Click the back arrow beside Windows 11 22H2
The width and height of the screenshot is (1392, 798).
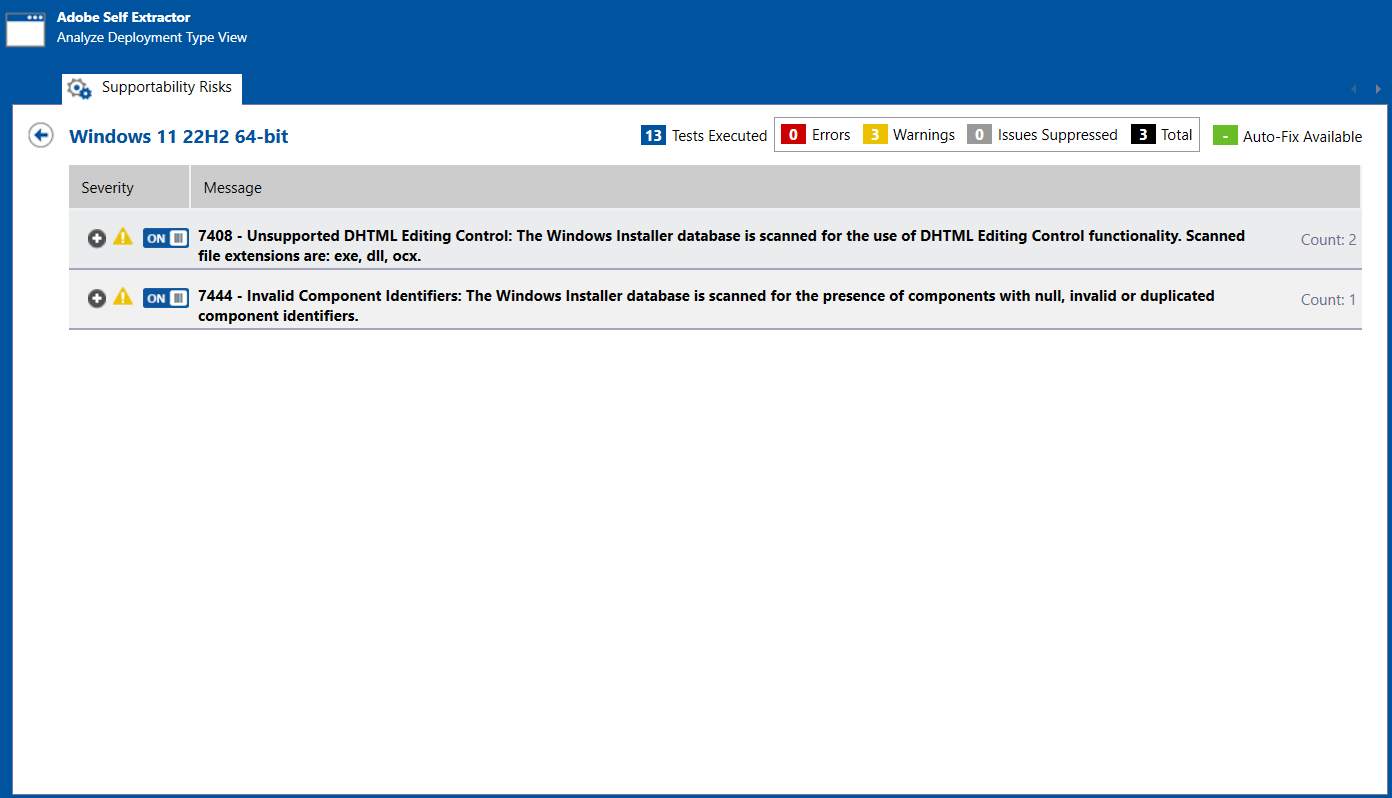pos(41,135)
